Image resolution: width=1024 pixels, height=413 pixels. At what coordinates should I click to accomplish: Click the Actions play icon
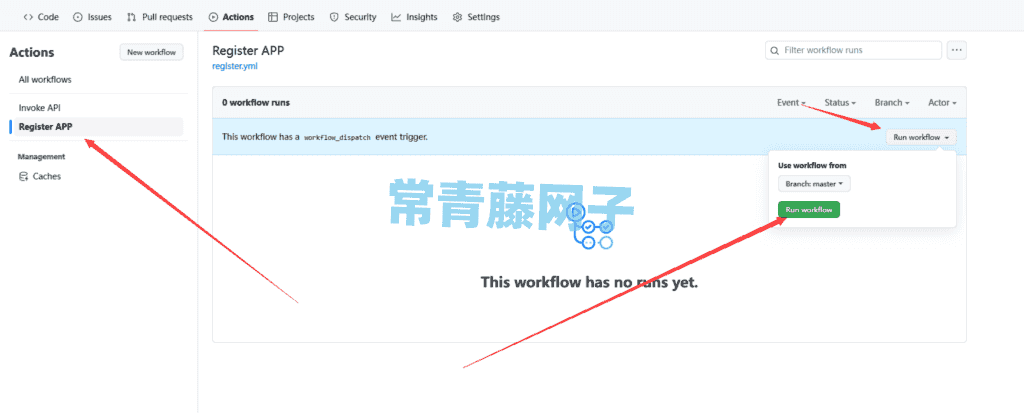213,17
